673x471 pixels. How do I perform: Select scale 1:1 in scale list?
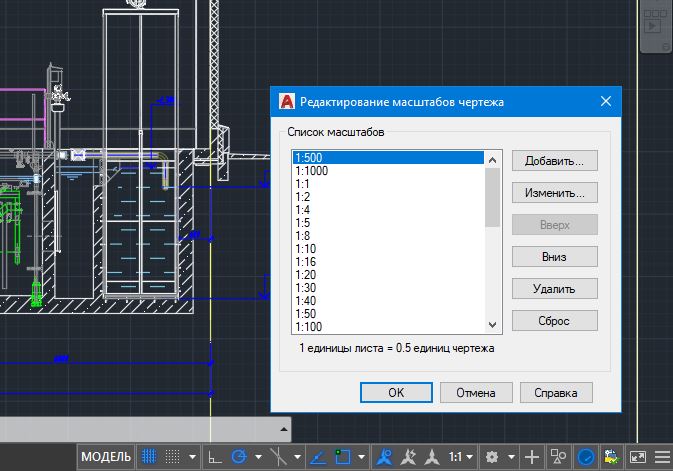tap(388, 184)
